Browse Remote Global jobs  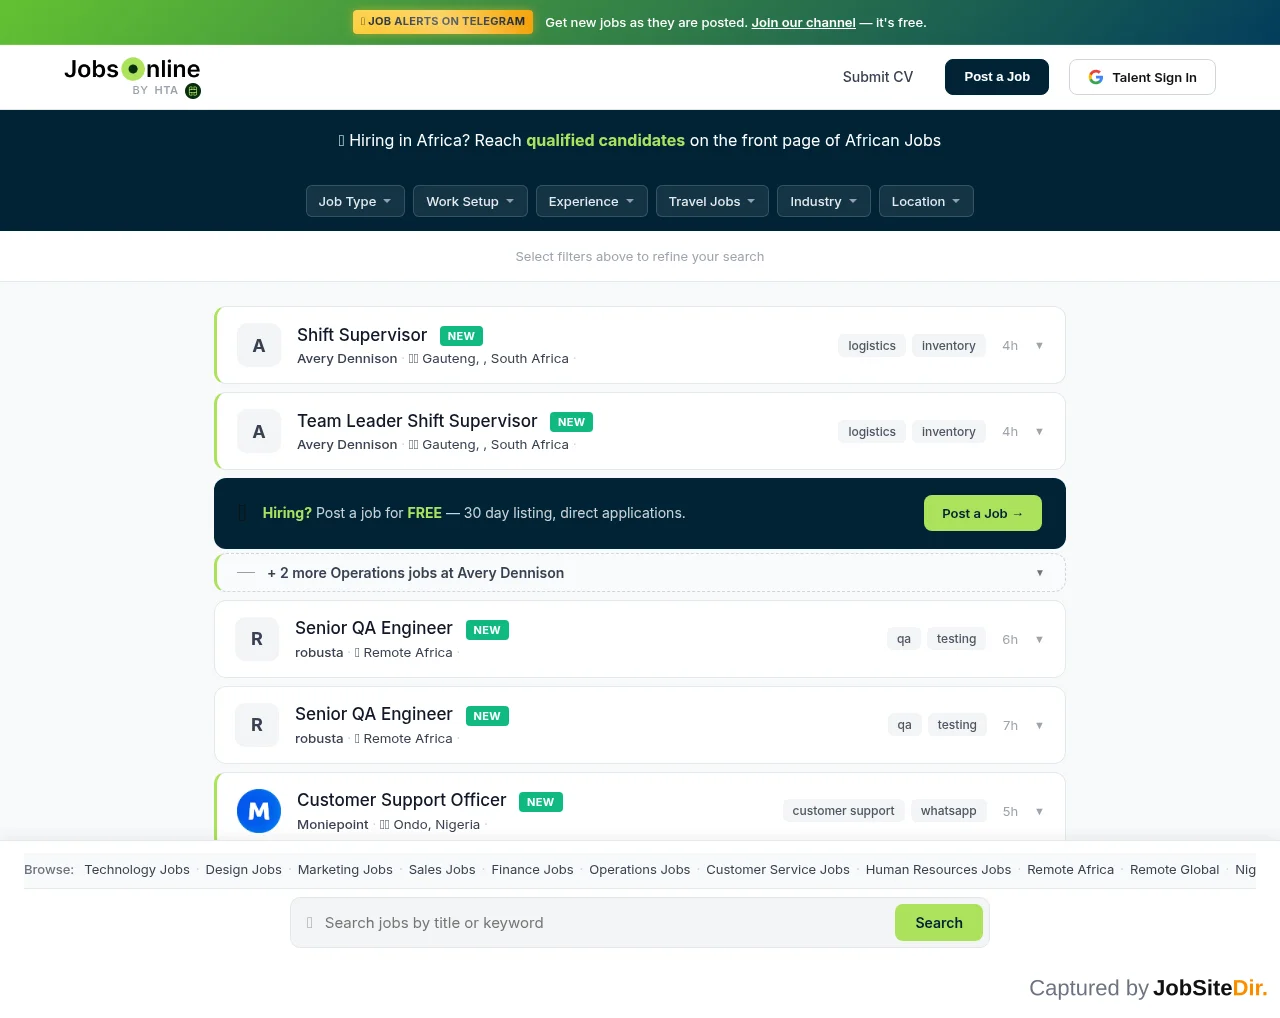pos(1175,870)
